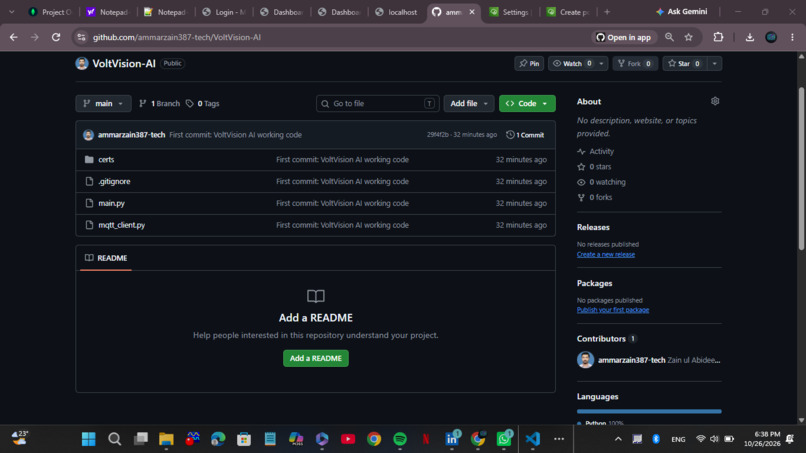Click the repository owner avatar
Image resolution: width=806 pixels, height=453 pixels.
82,63
